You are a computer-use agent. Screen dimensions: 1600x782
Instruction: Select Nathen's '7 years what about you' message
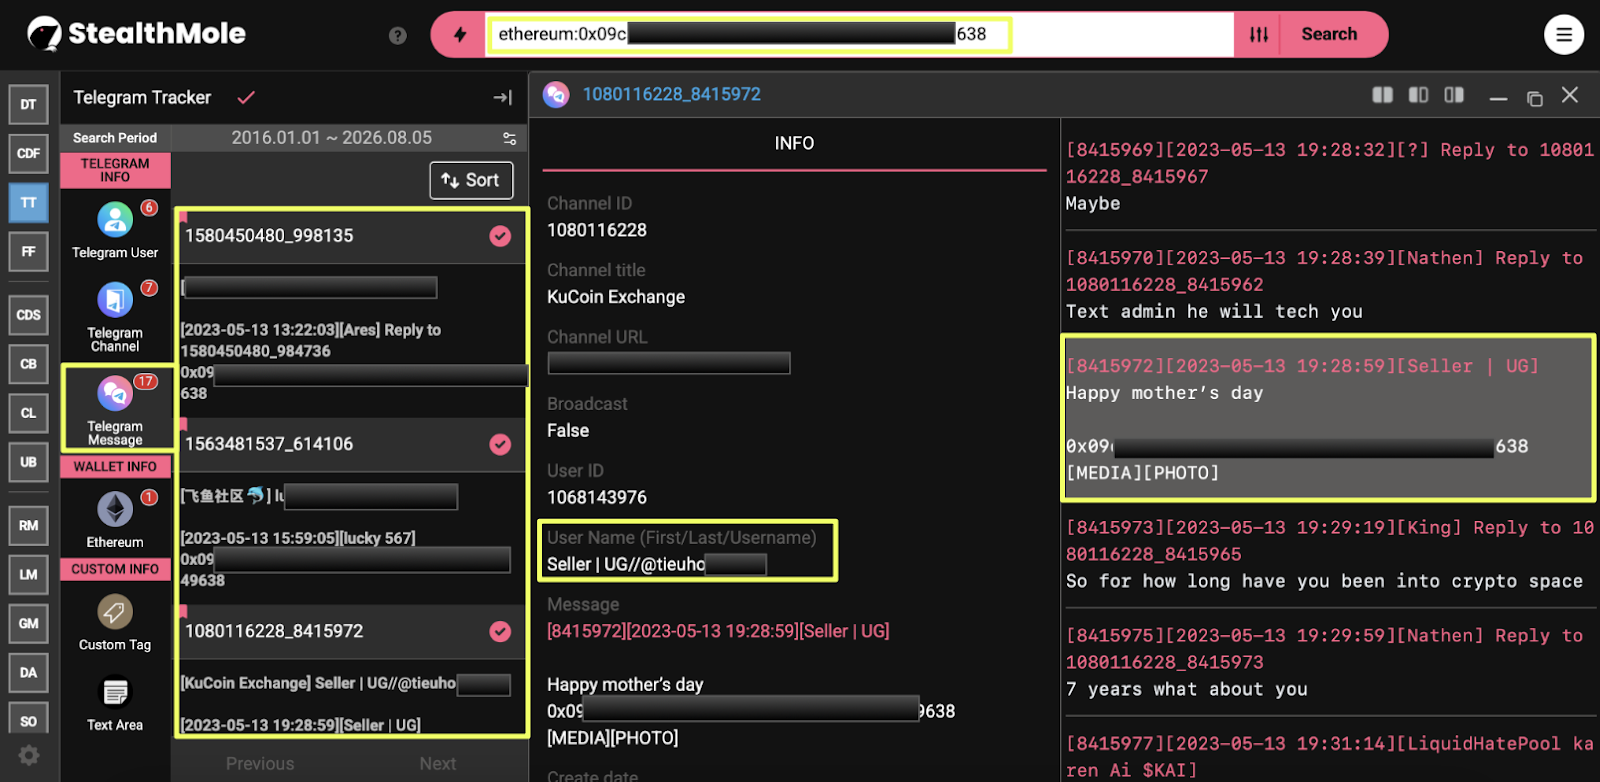click(1328, 662)
